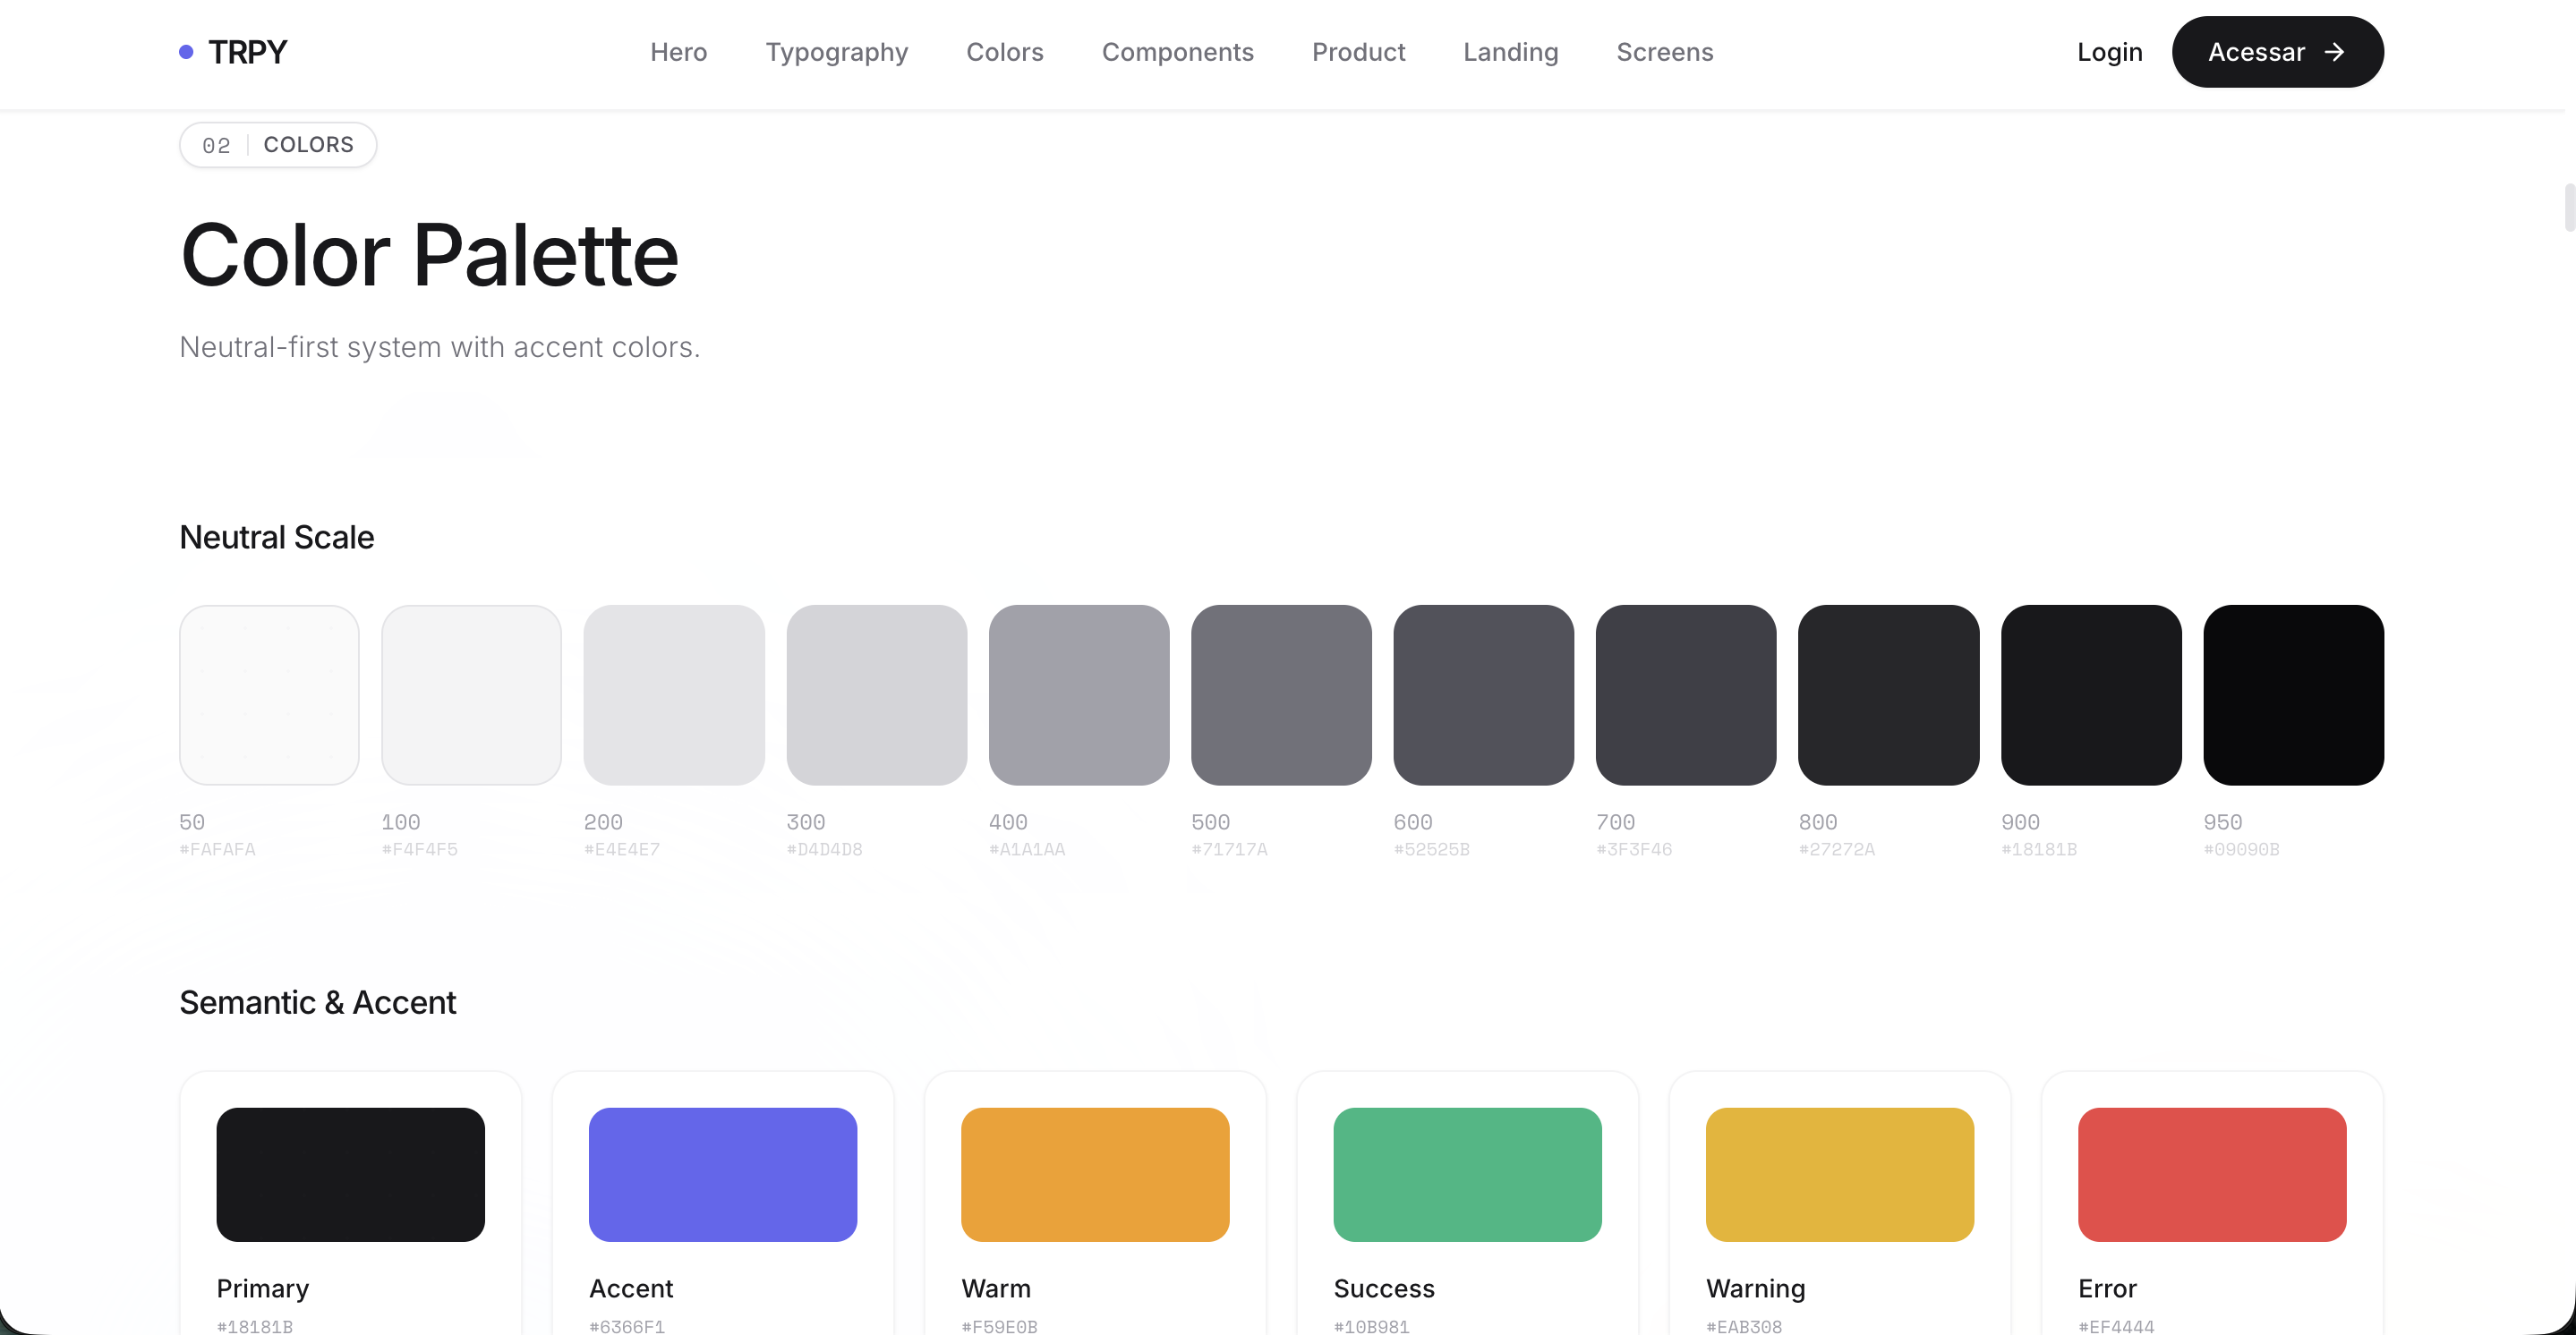
Task: Click the Warm card label
Action: [x=996, y=1288]
